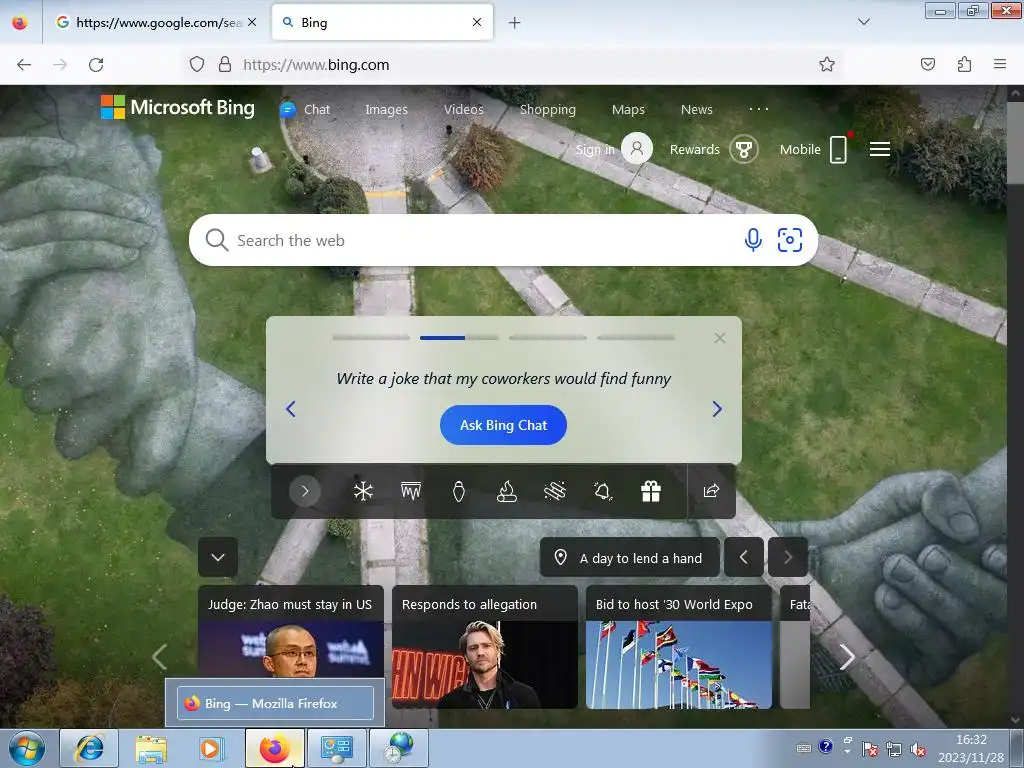The height and width of the screenshot is (768, 1024).
Task: Select the first carousel progress indicator
Action: (371, 338)
